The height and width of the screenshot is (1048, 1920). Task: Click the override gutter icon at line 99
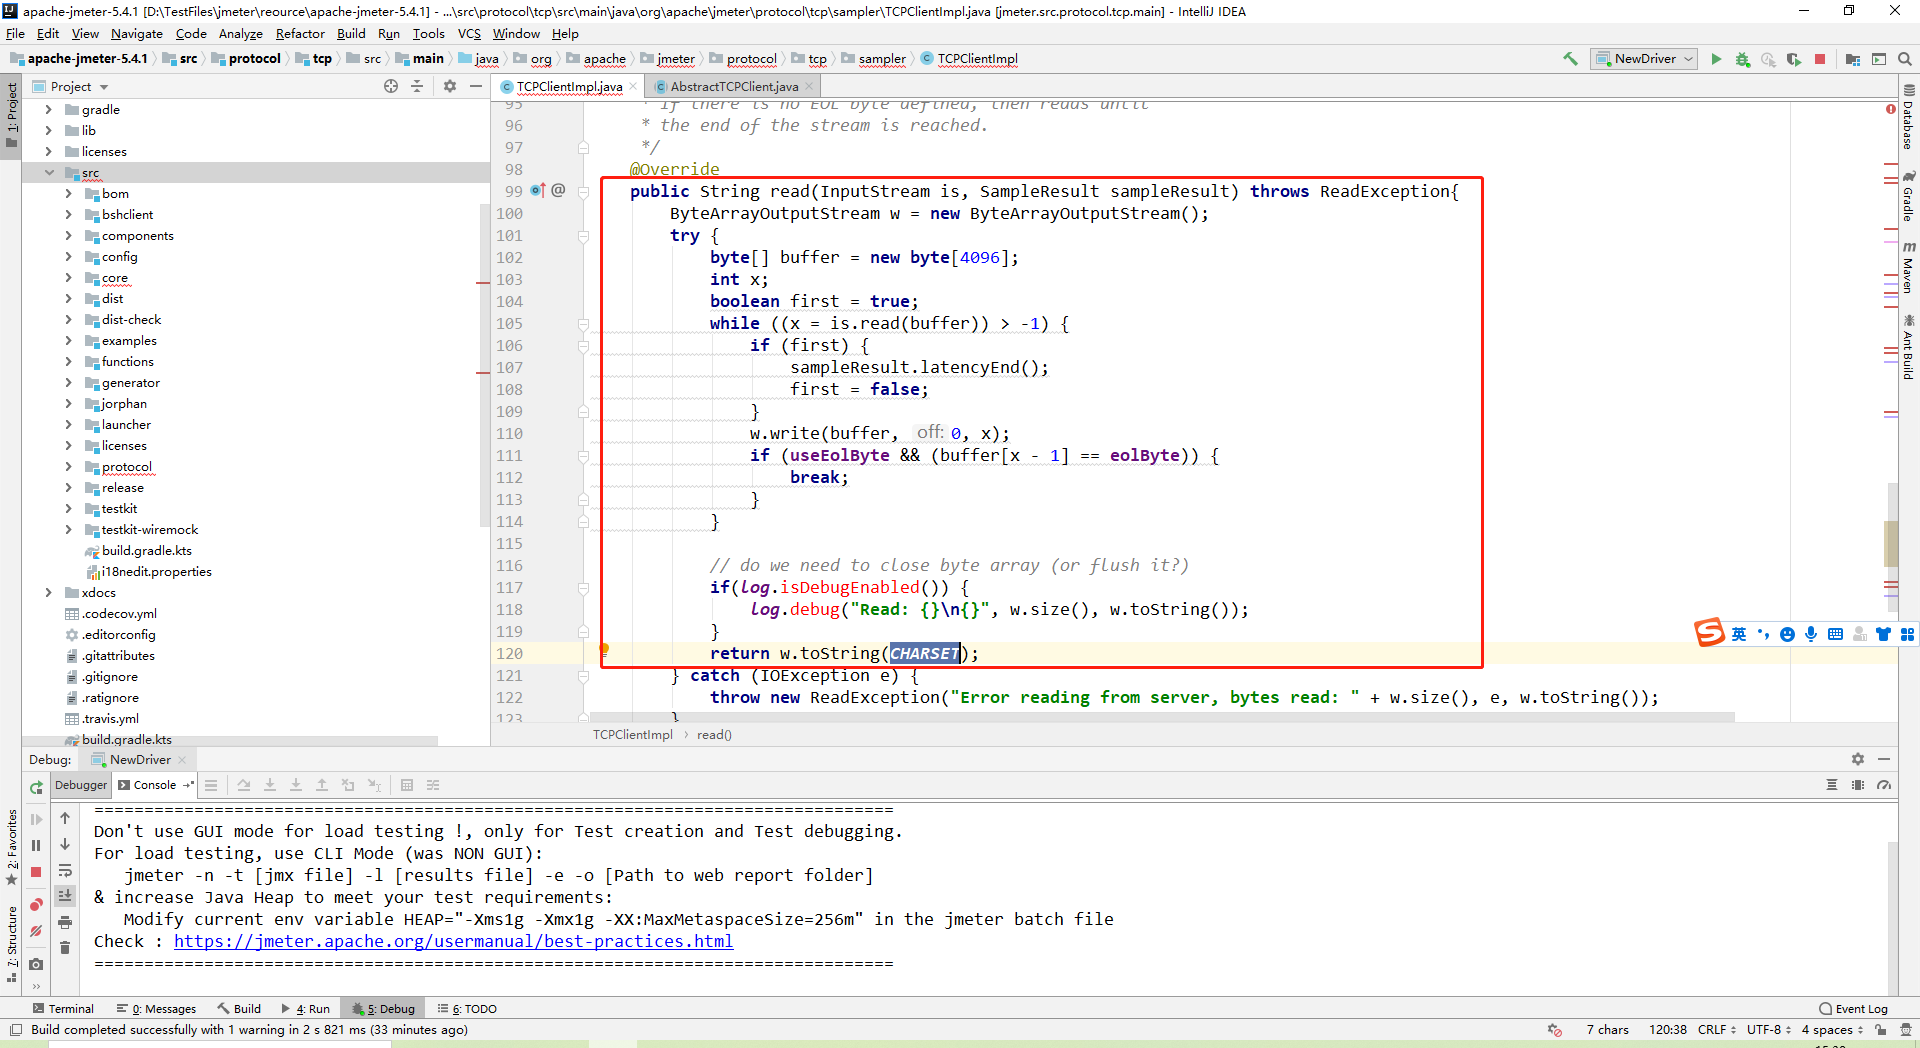(x=538, y=190)
